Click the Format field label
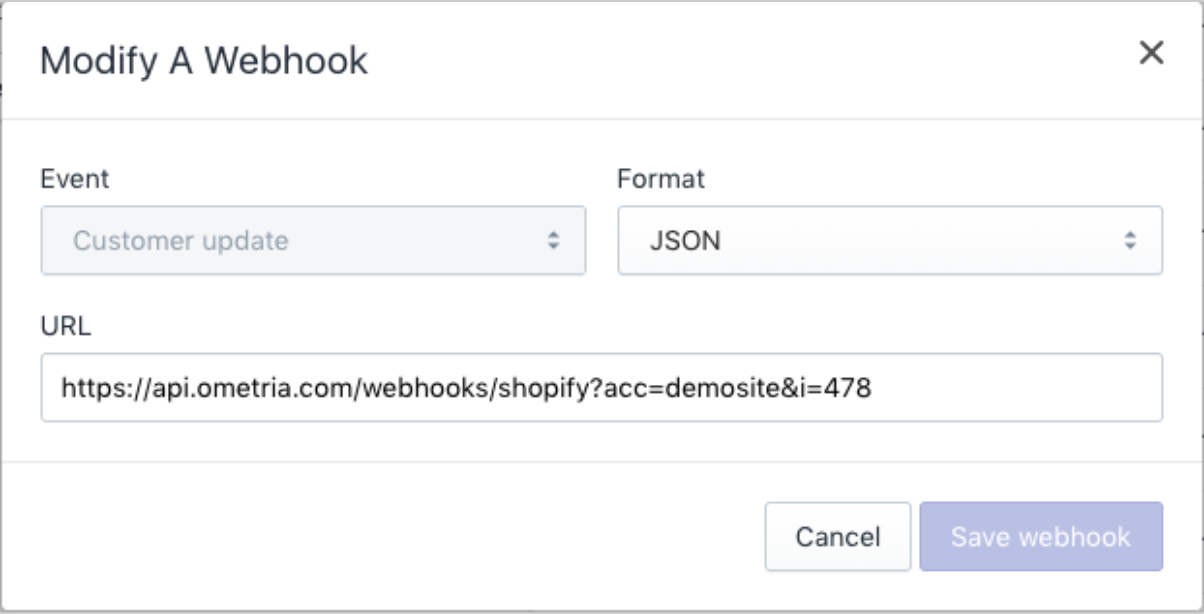Viewport: 1204px width, 614px height. point(661,179)
